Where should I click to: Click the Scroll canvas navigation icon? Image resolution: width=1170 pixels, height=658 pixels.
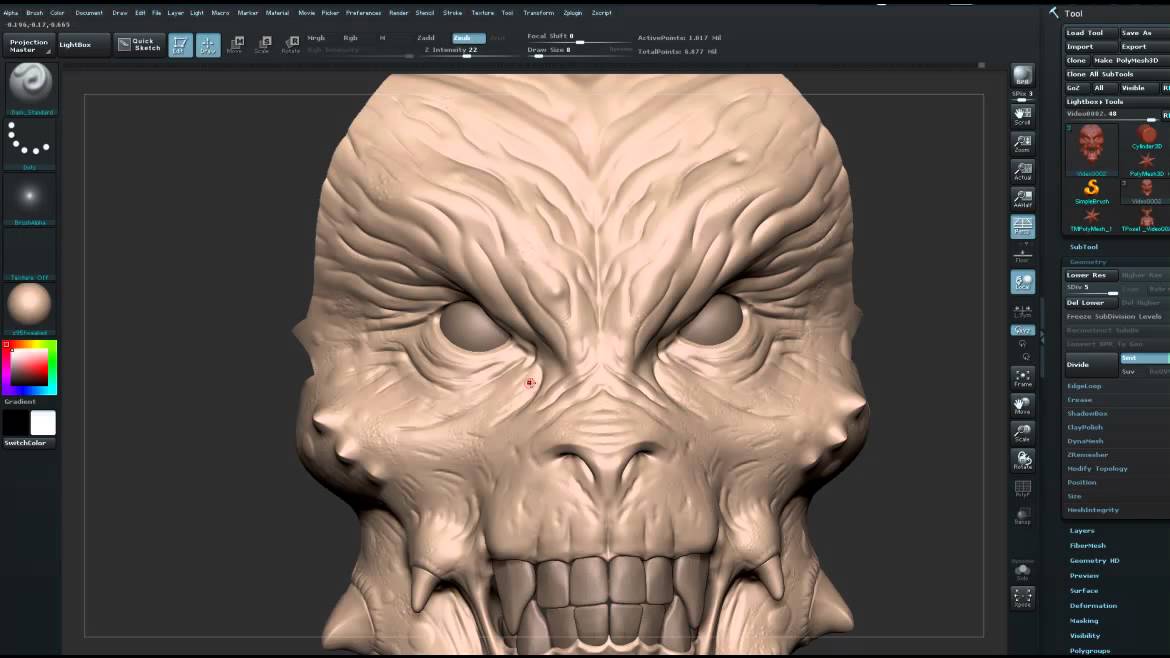(1022, 116)
